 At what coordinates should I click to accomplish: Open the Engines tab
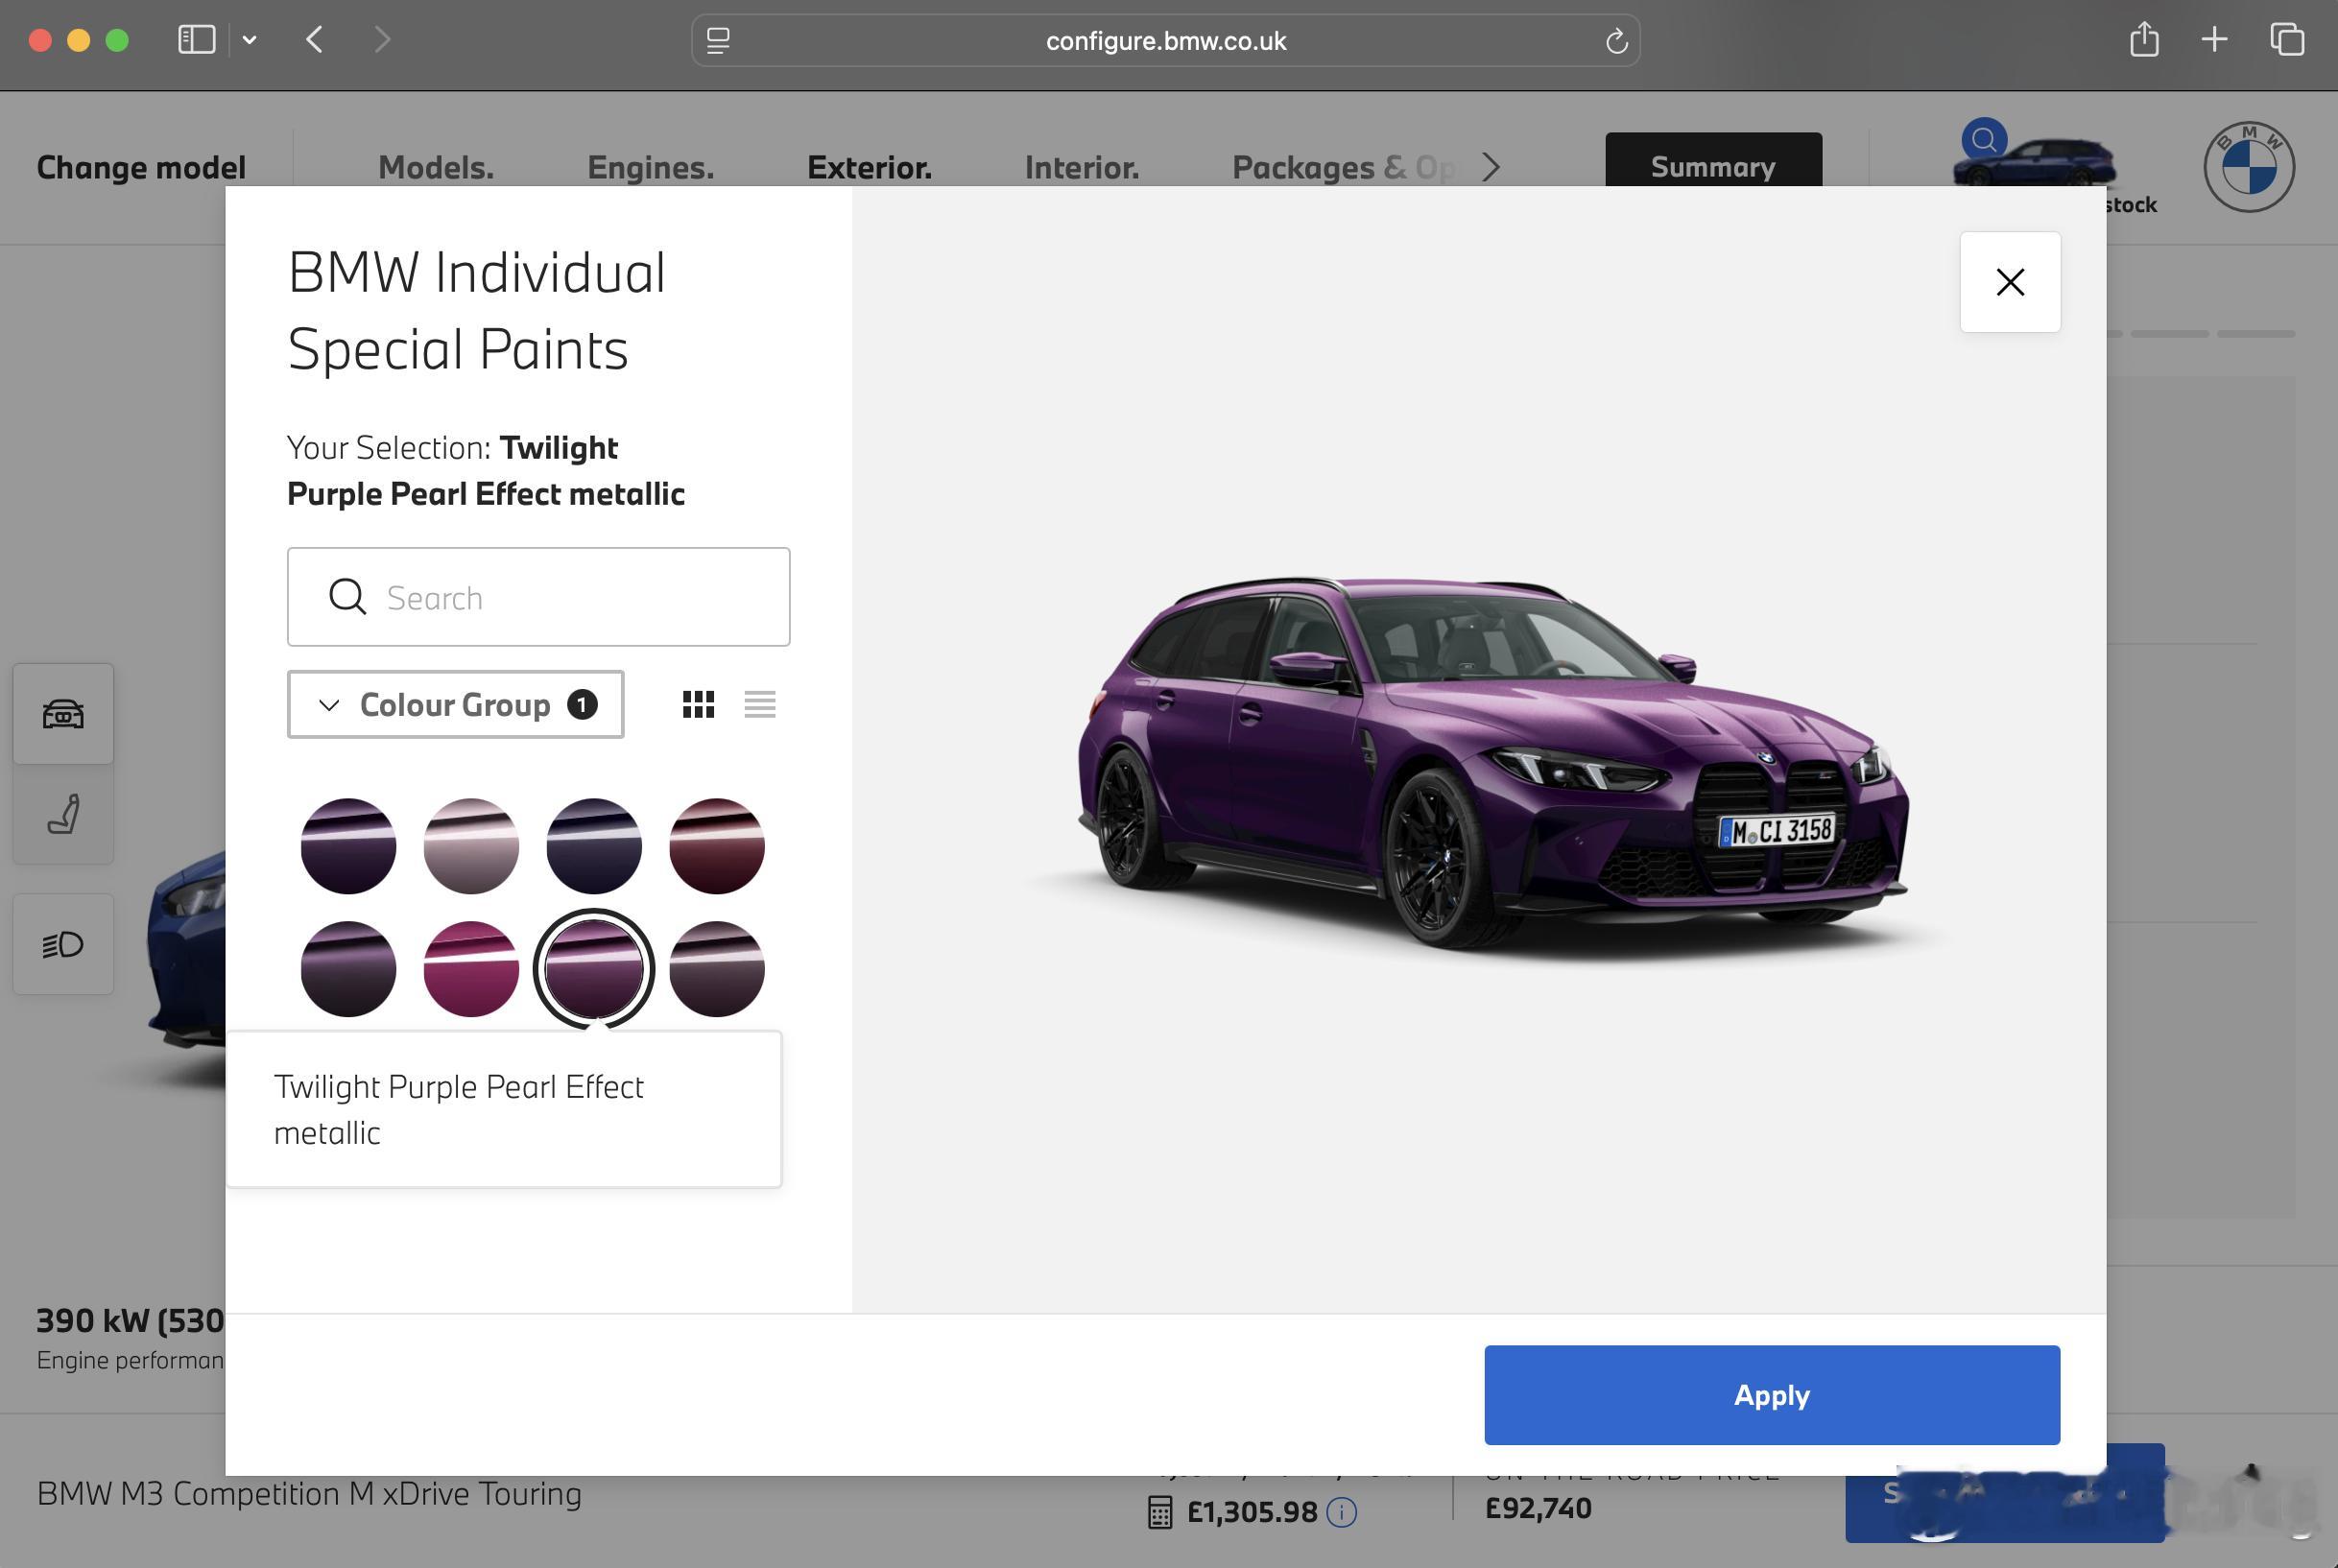click(651, 167)
